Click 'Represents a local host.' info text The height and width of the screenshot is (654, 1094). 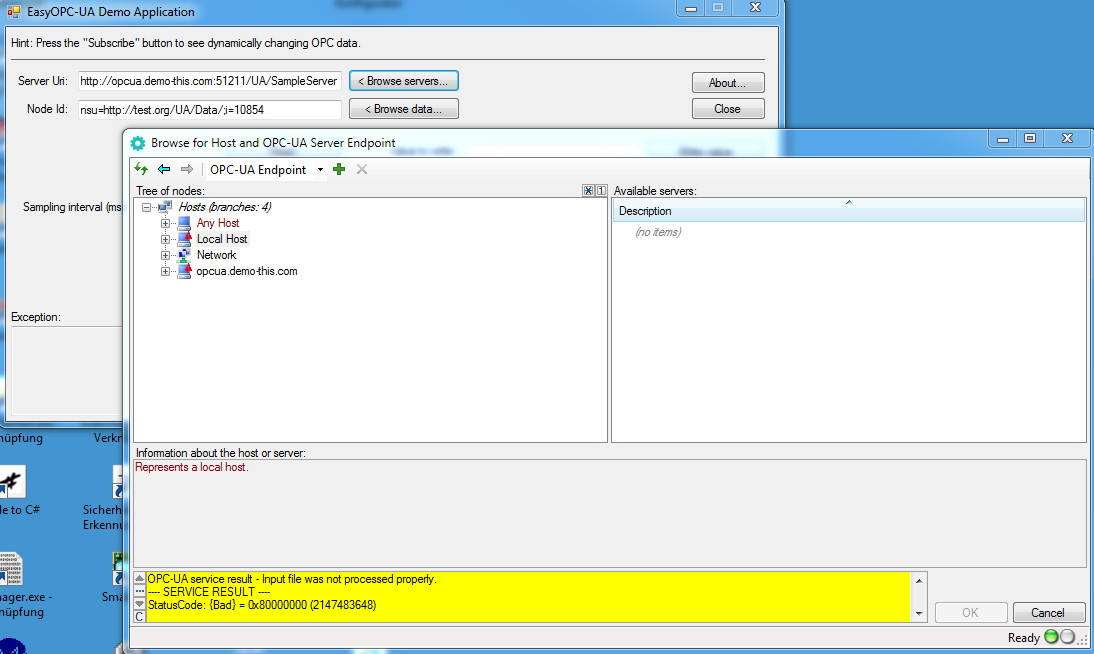coord(192,467)
